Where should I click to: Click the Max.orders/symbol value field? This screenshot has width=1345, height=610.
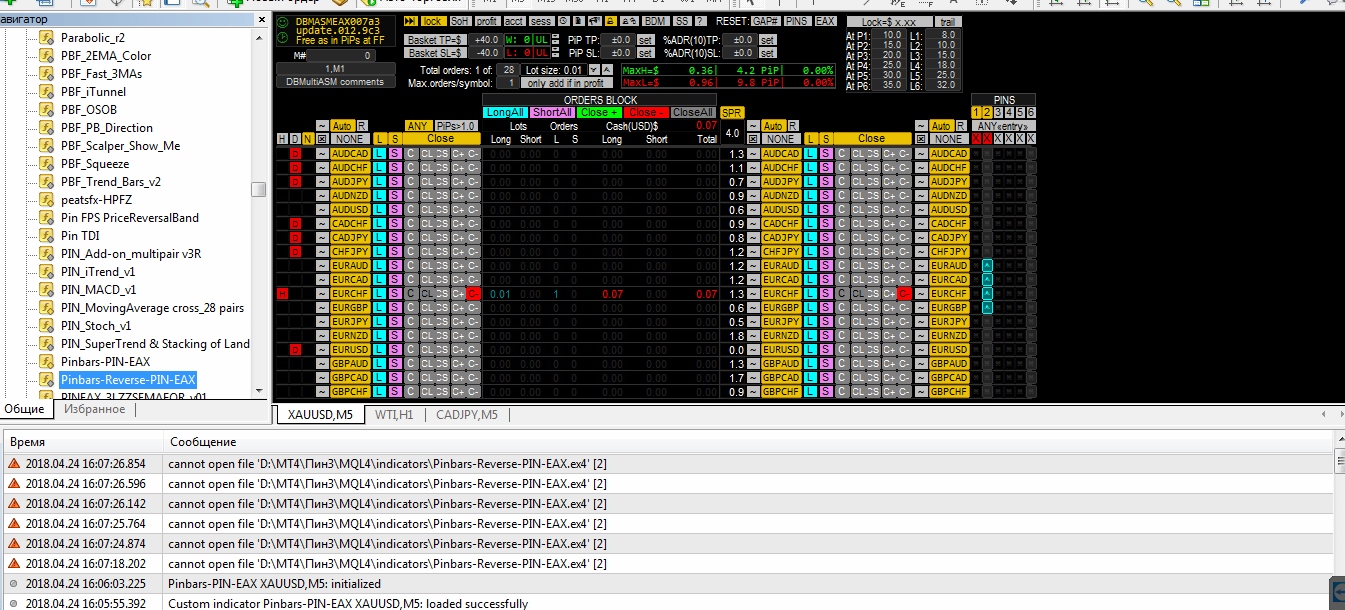point(510,84)
